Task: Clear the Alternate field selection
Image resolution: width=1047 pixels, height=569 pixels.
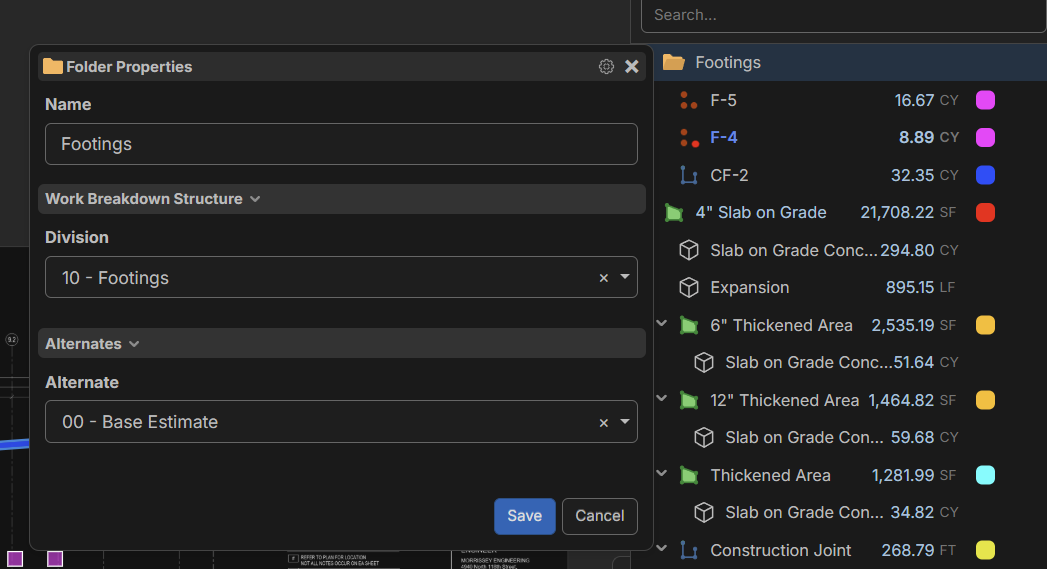Action: click(603, 423)
